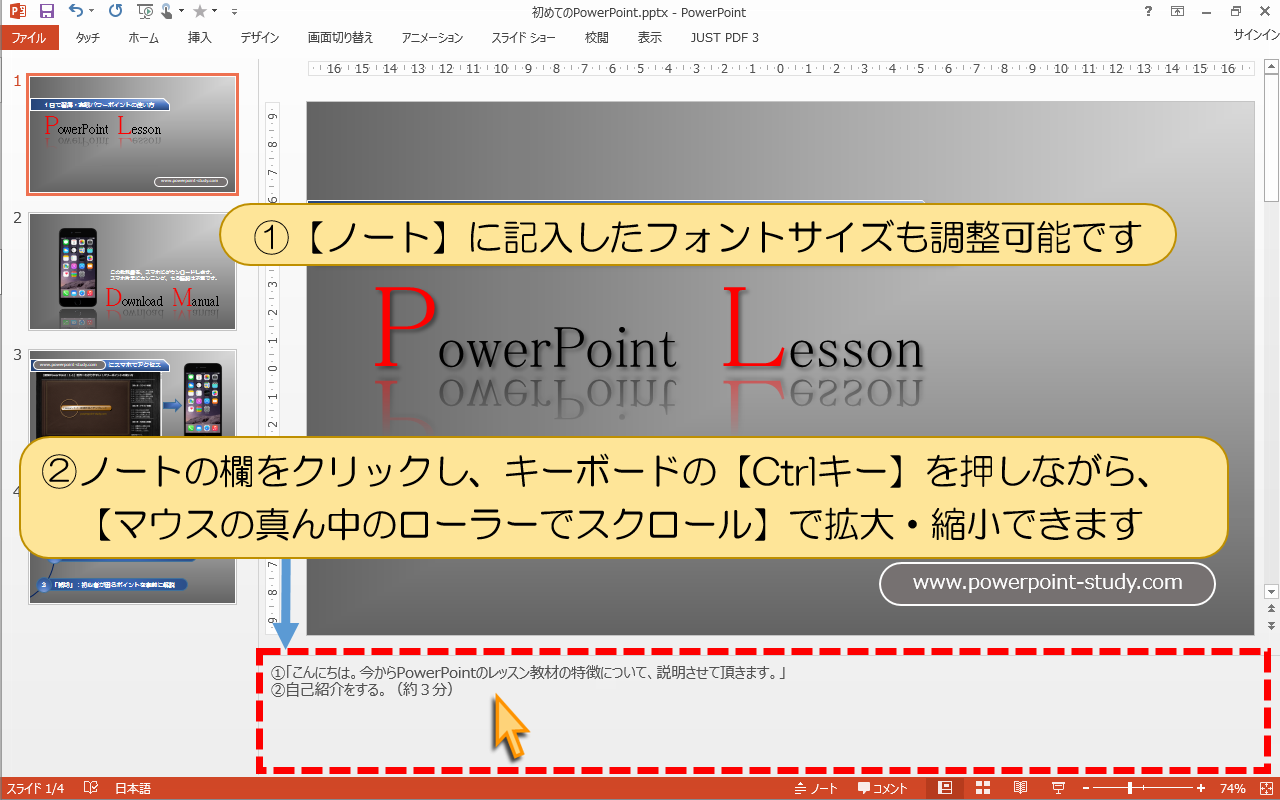This screenshot has width=1280, height=800.
Task: Click the PowerPoint application icon
Action: coord(16,12)
